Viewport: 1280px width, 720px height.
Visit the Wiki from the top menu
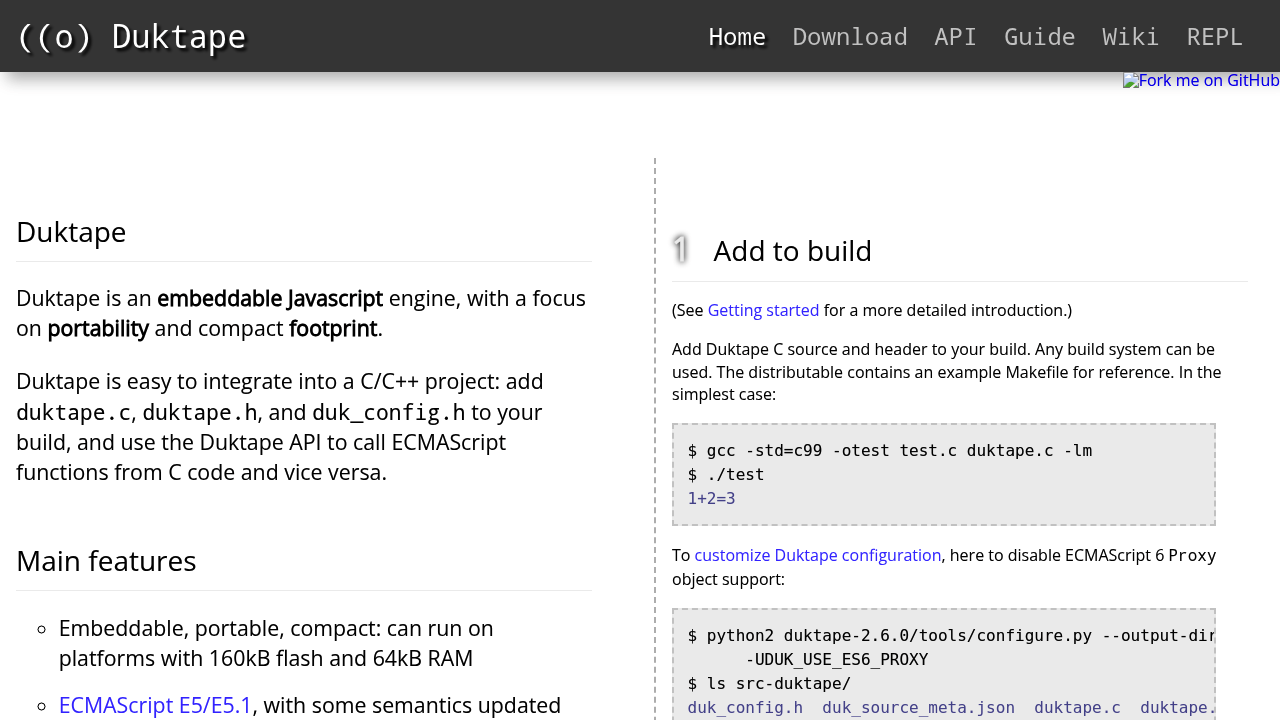(1130, 37)
